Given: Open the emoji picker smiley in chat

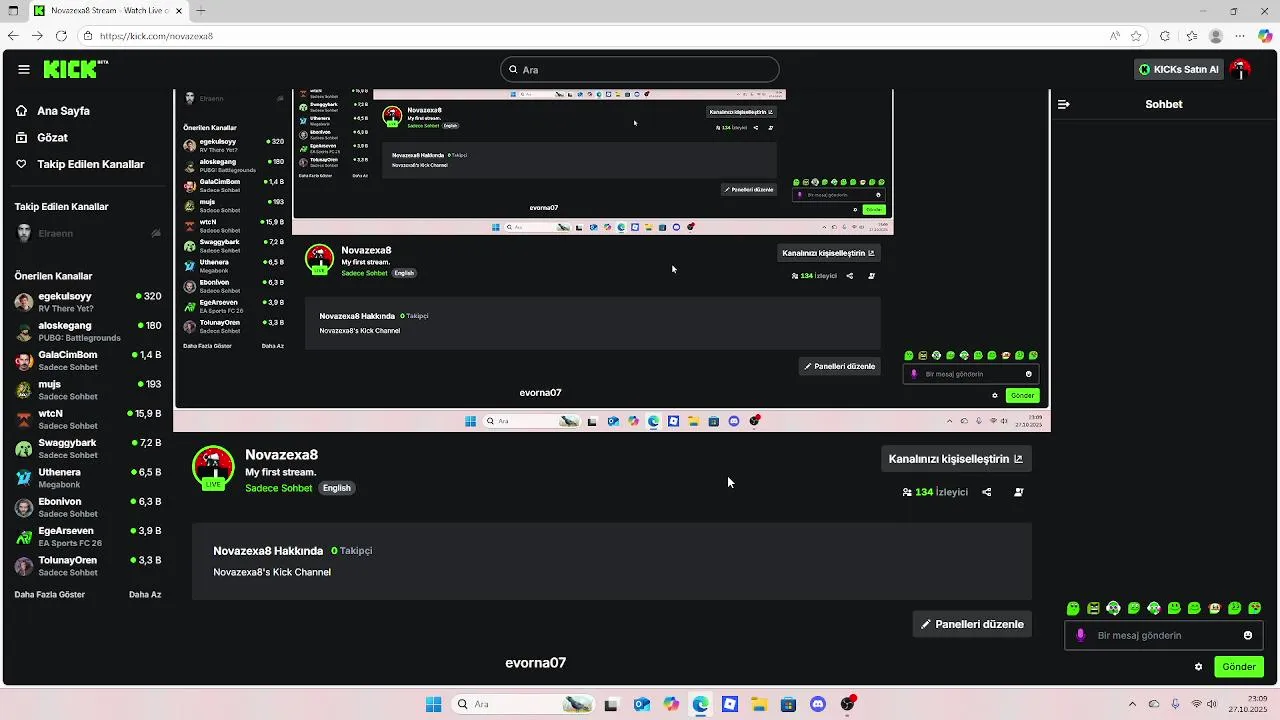Looking at the screenshot, I should click(x=1248, y=635).
